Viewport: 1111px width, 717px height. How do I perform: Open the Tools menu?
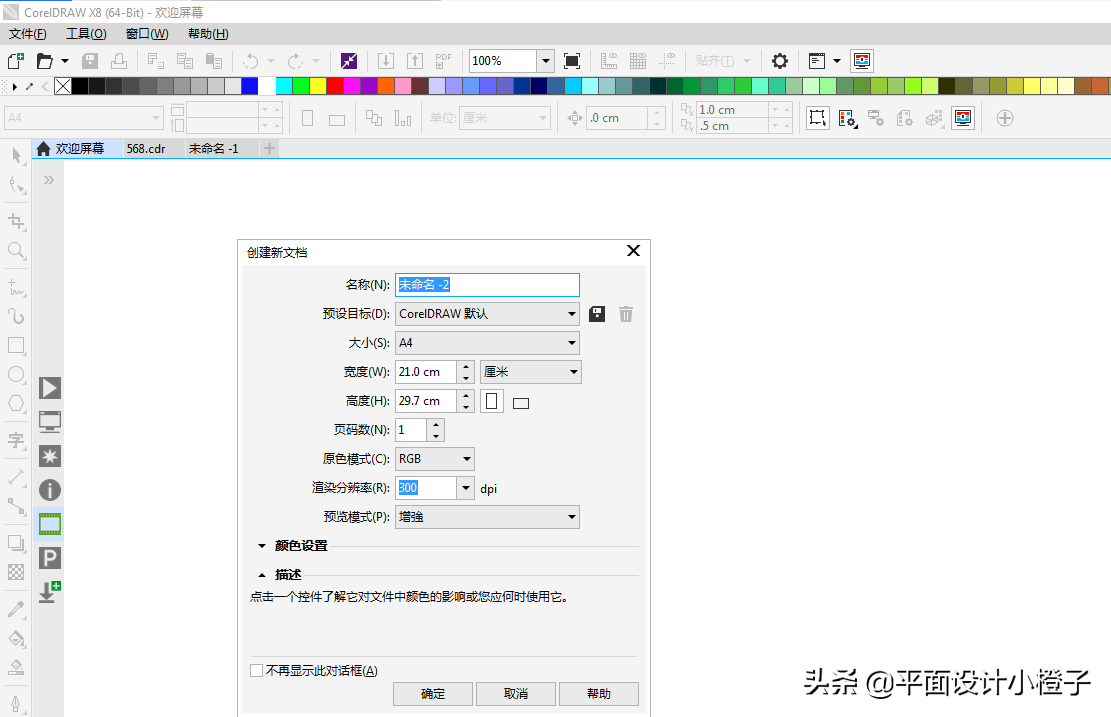[86, 34]
